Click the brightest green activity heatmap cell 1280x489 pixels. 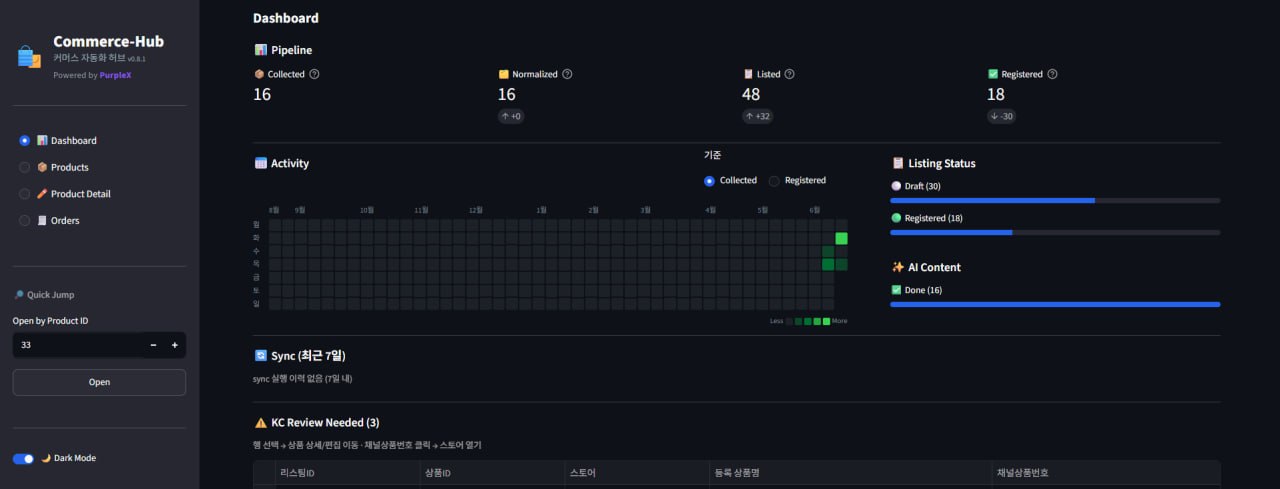pos(841,238)
